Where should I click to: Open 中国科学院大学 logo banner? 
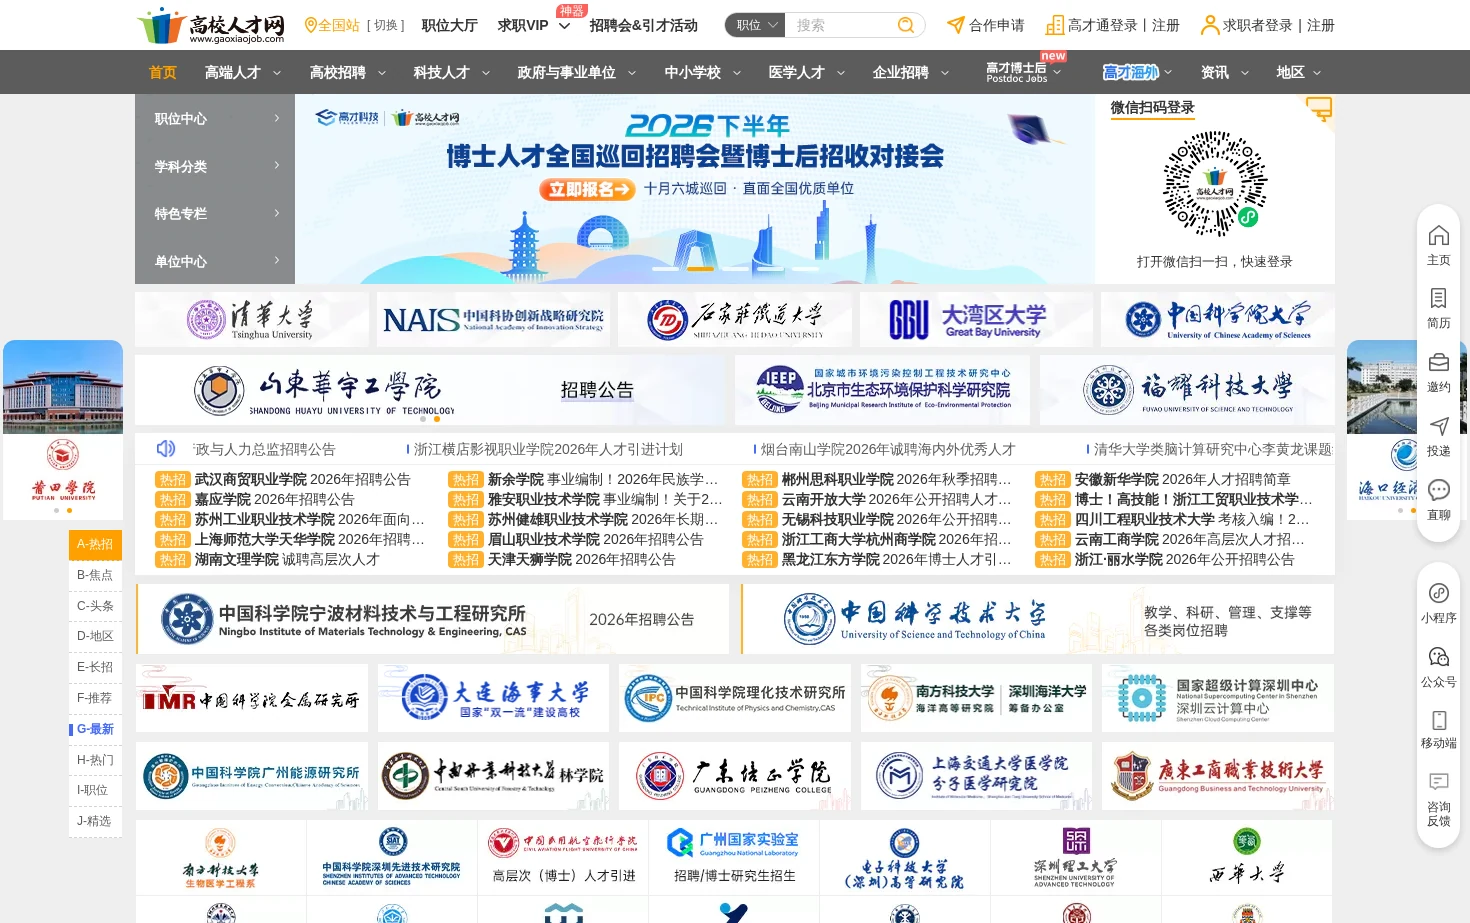click(x=1218, y=320)
